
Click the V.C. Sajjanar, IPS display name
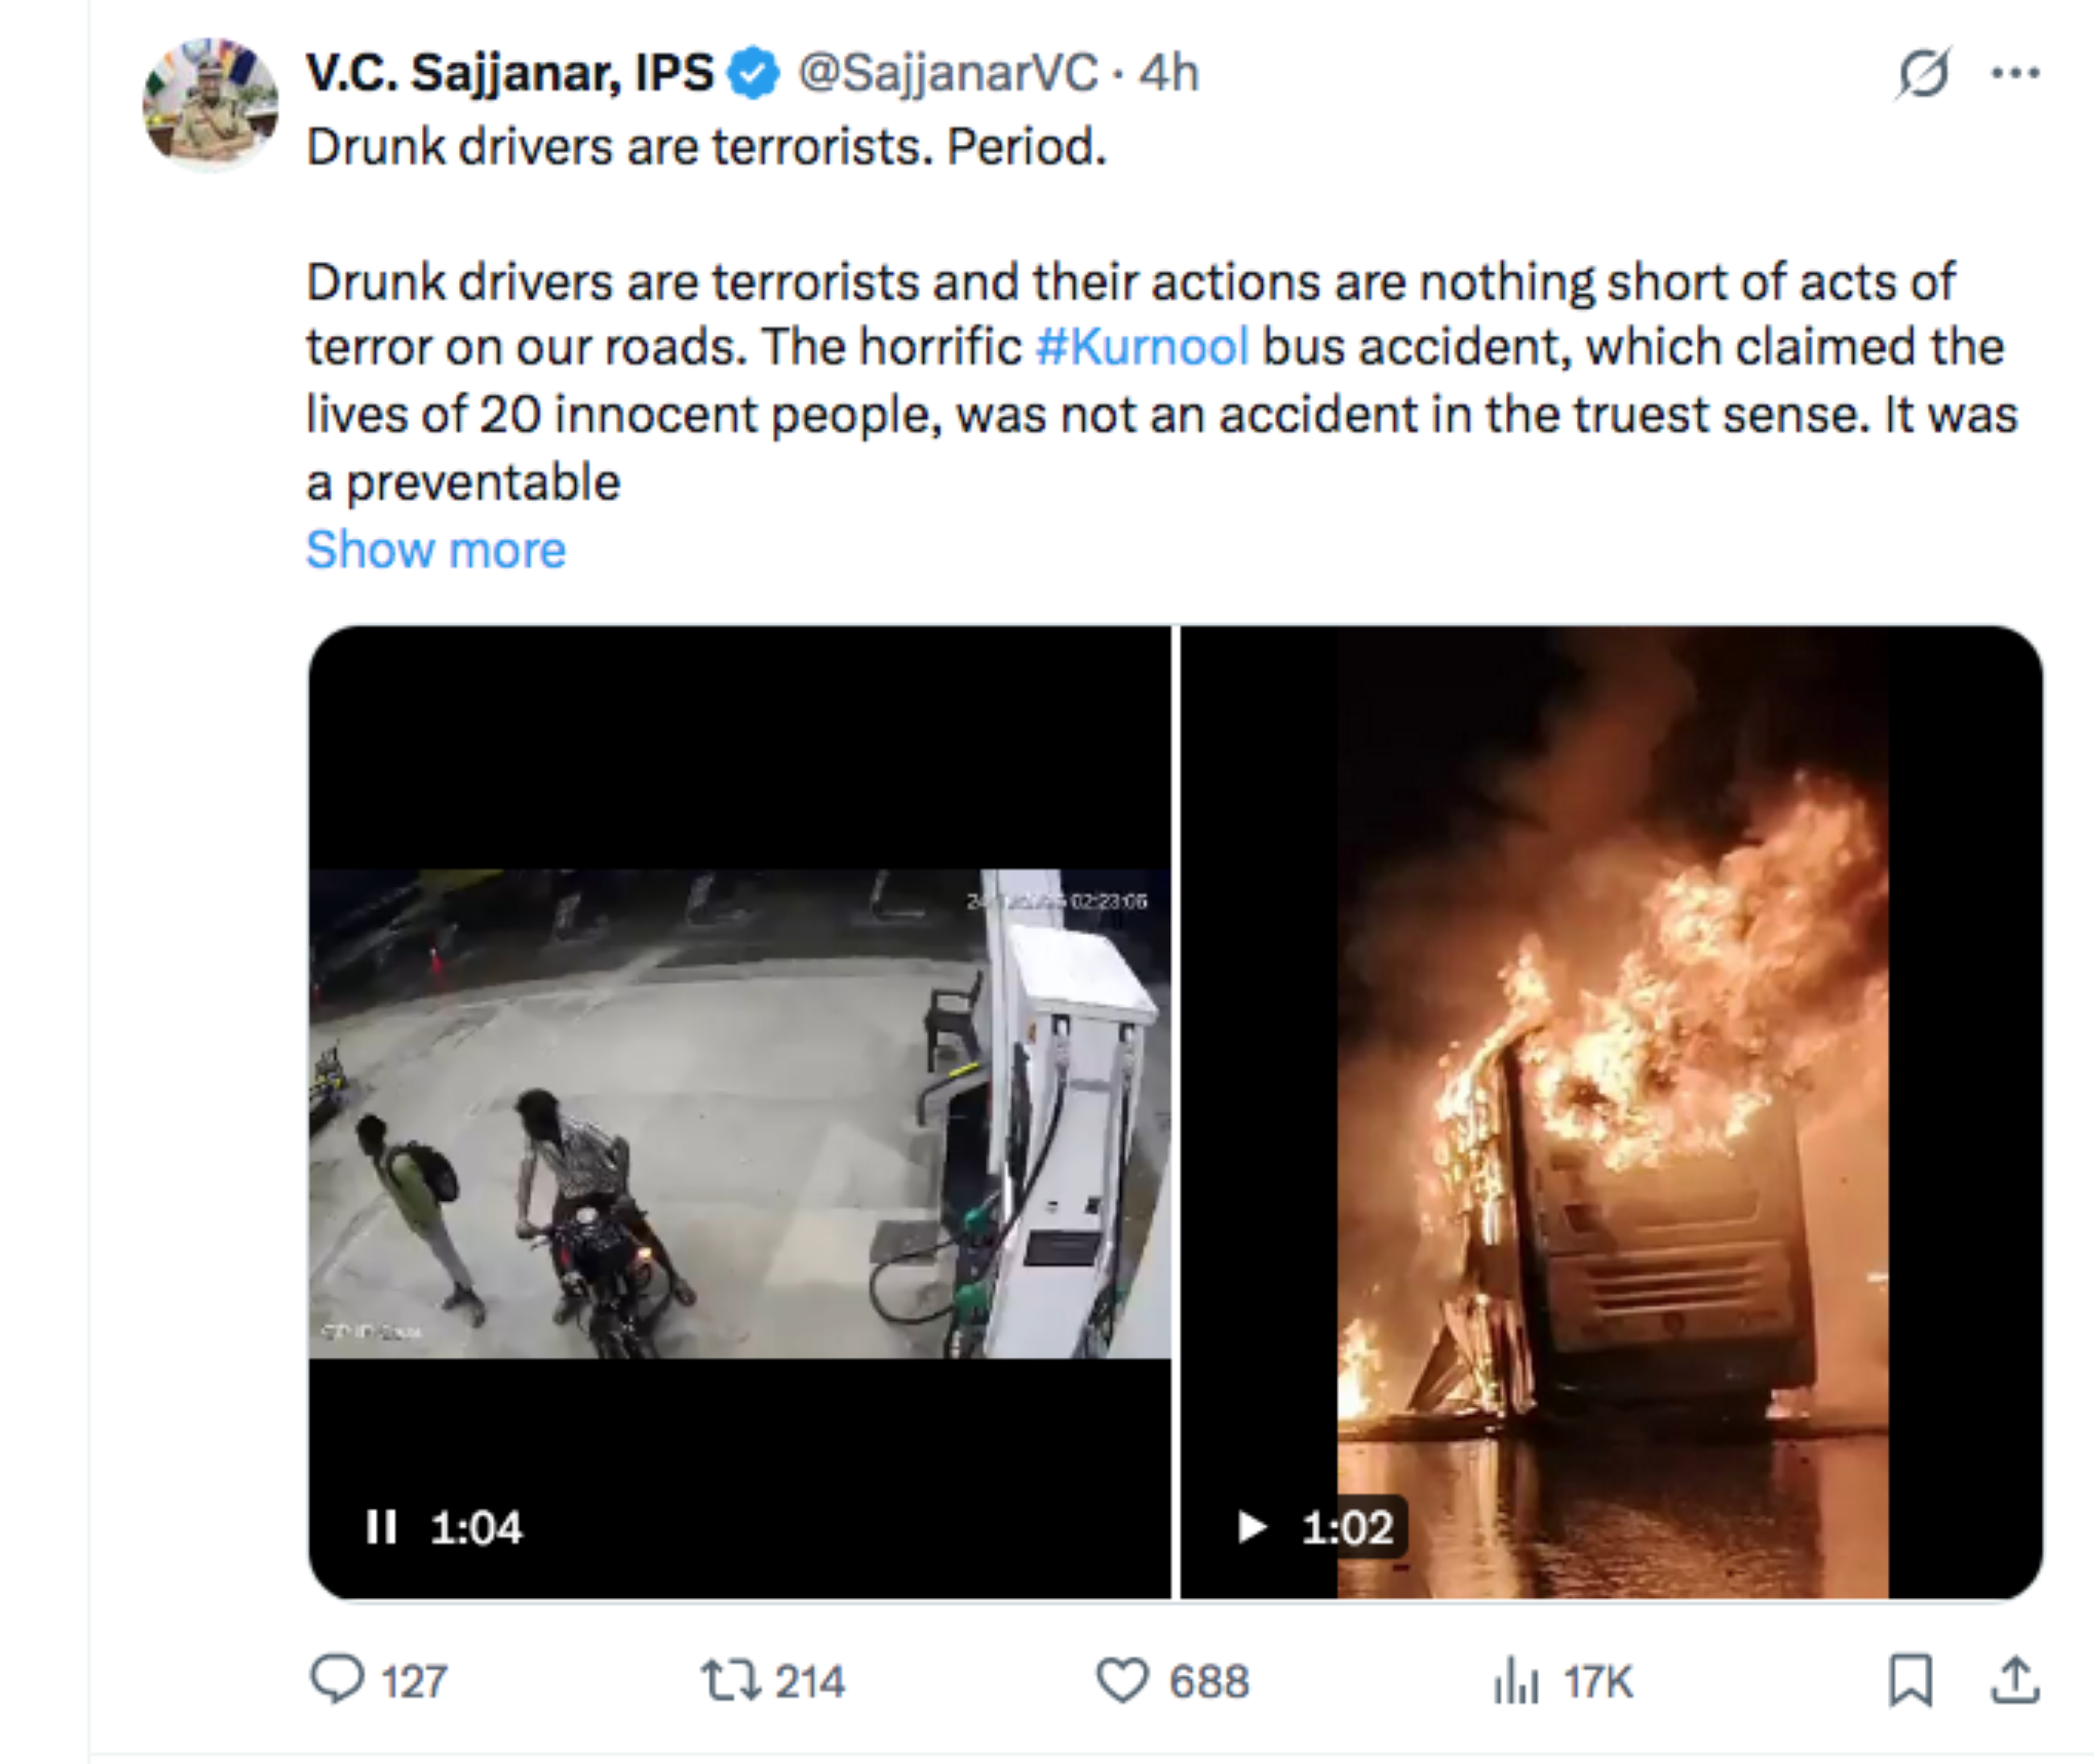coord(509,73)
